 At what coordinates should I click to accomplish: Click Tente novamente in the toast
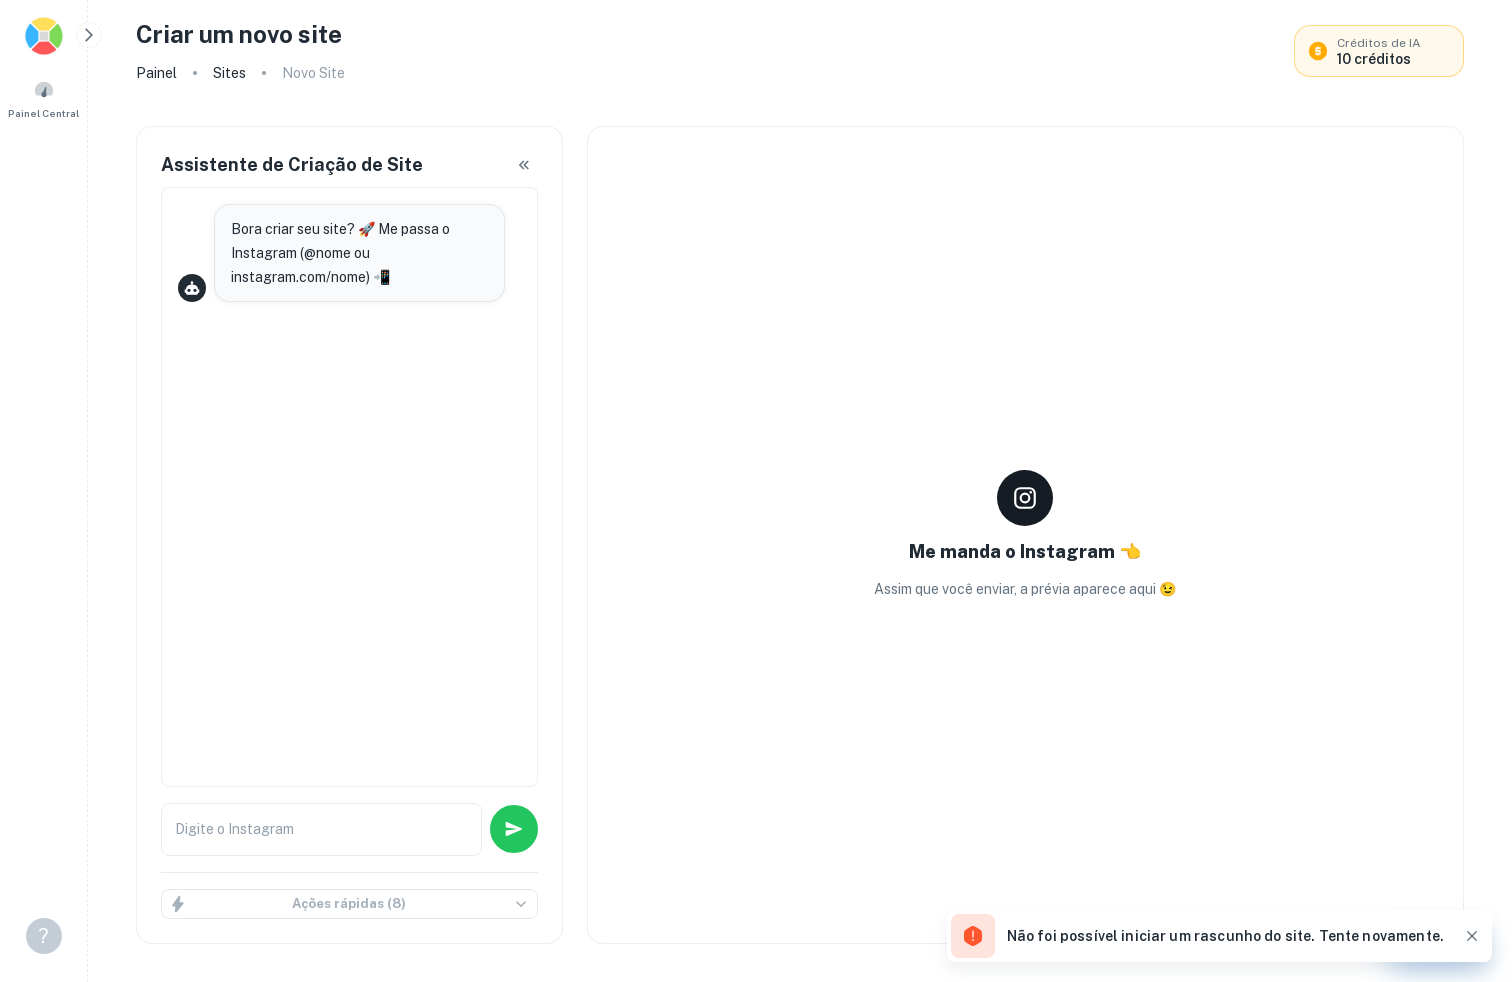click(1378, 936)
